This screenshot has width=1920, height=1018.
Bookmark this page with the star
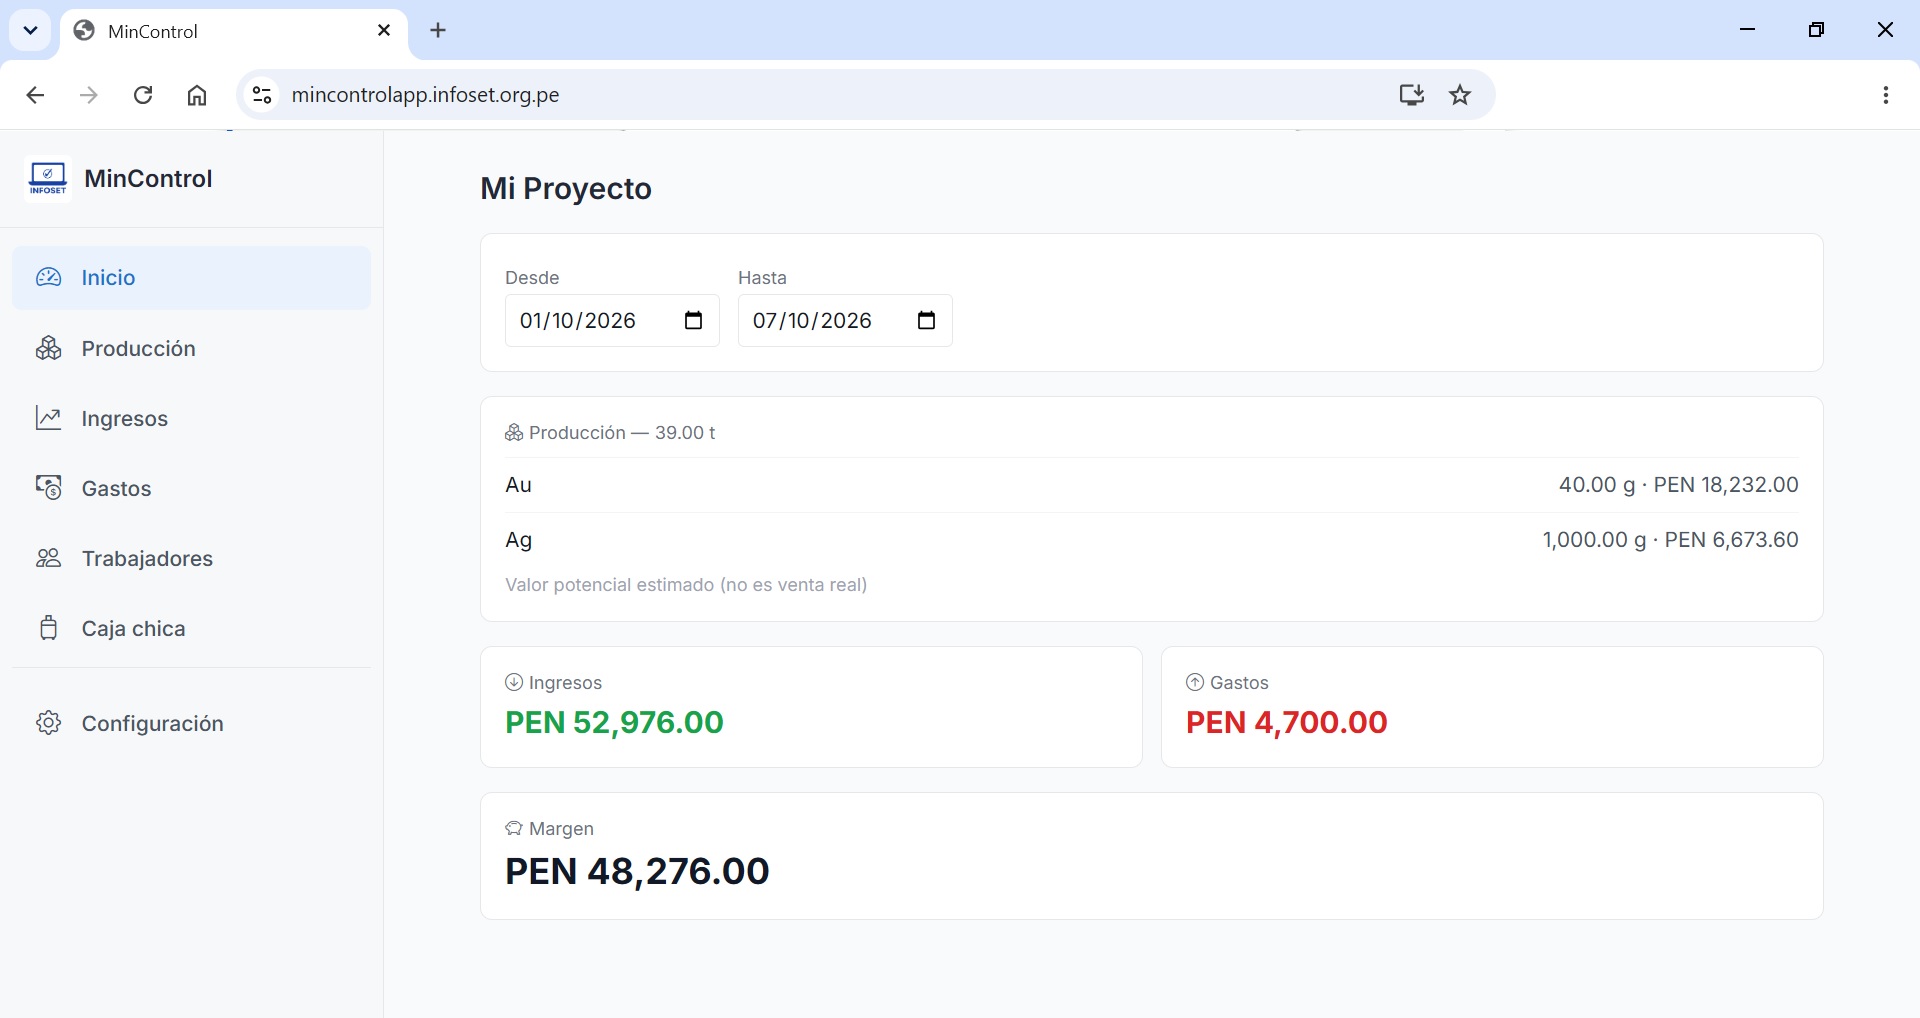point(1460,95)
